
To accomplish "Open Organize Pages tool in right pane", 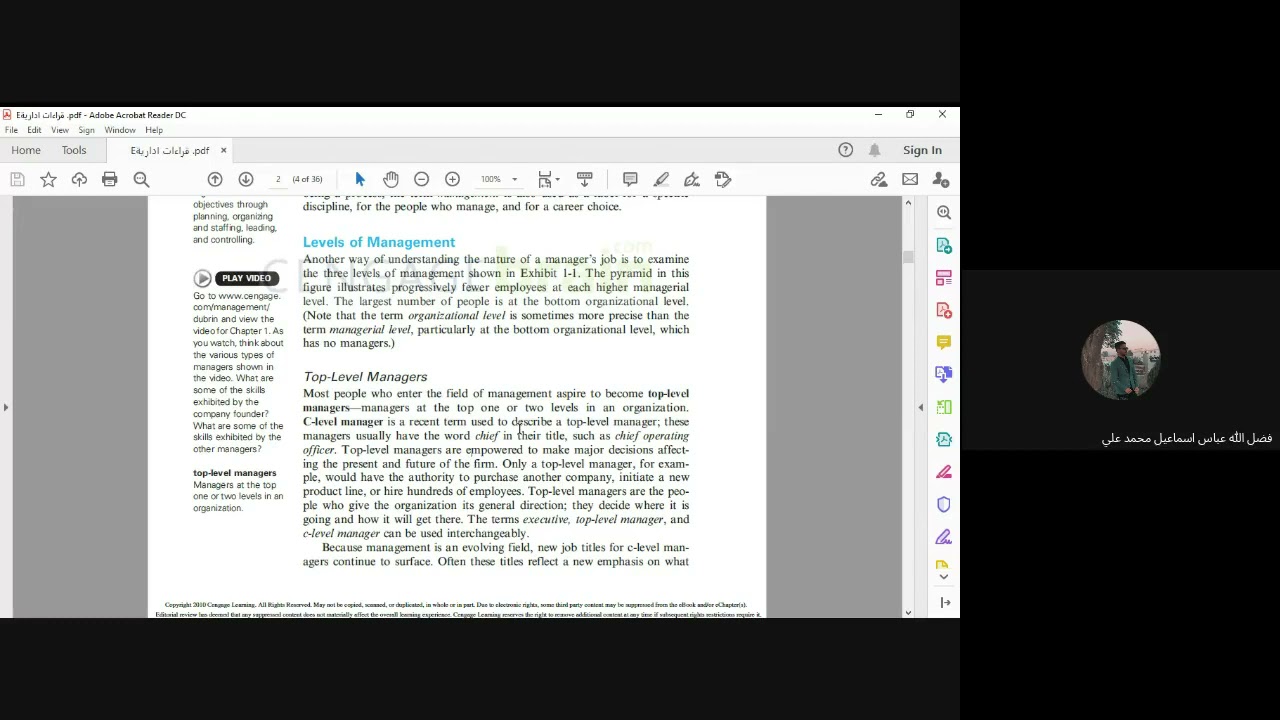I will pyautogui.click(x=944, y=407).
